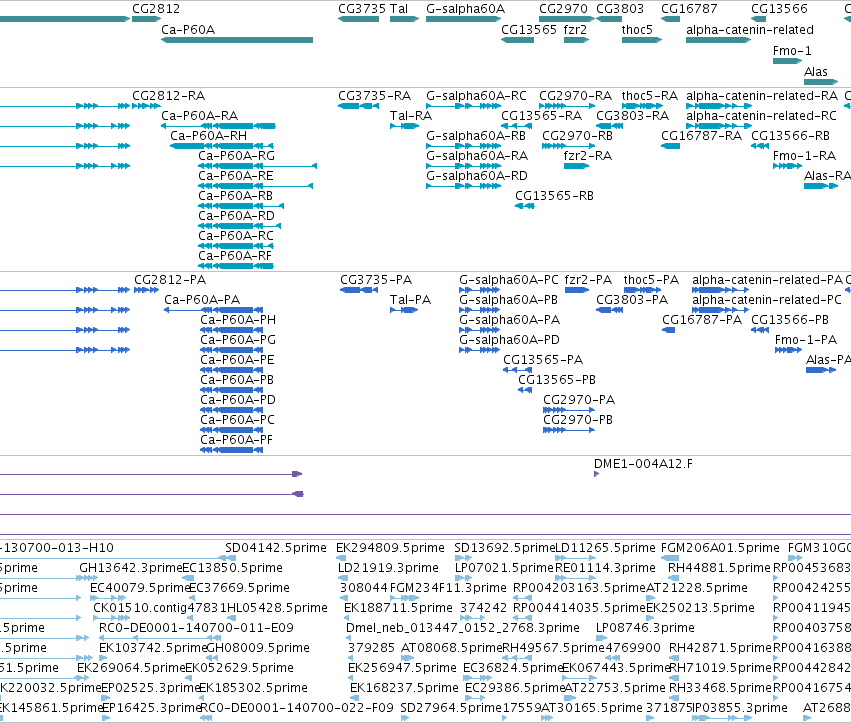The height and width of the screenshot is (723, 851).
Task: Click the thoc5-PA protein label
Action: 651,280
